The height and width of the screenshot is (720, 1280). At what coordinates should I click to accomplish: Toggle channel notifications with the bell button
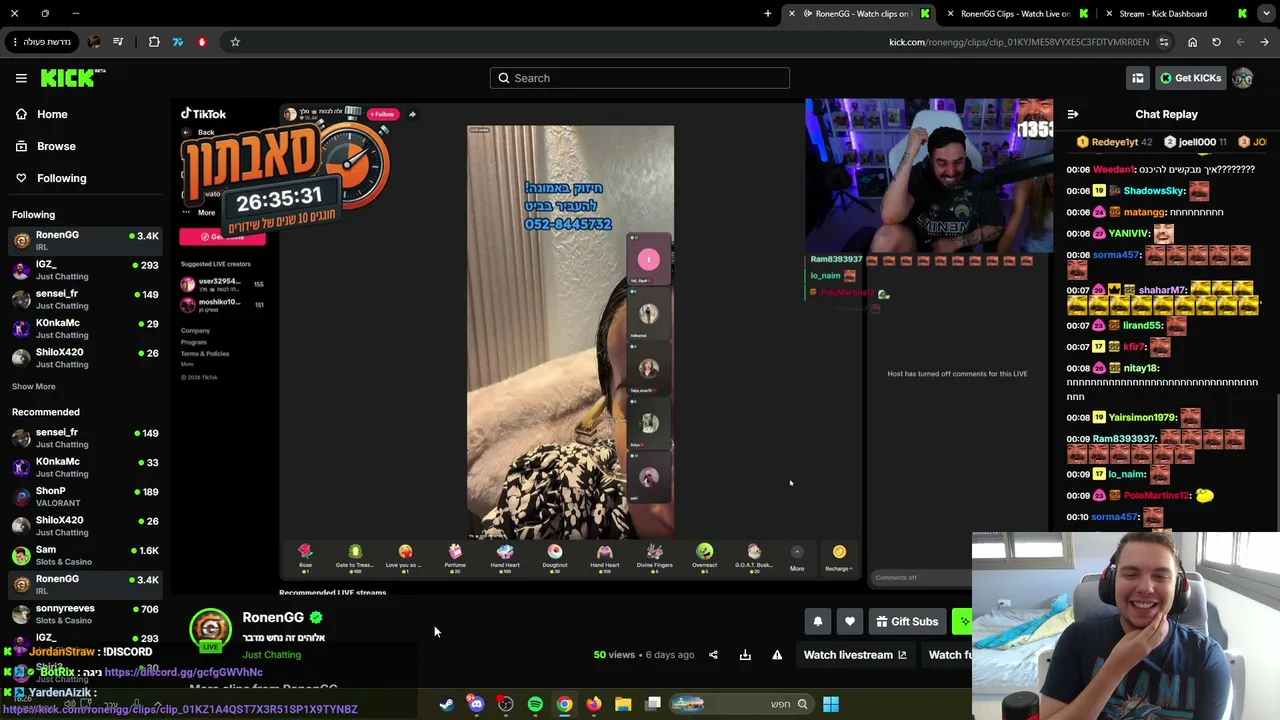818,622
